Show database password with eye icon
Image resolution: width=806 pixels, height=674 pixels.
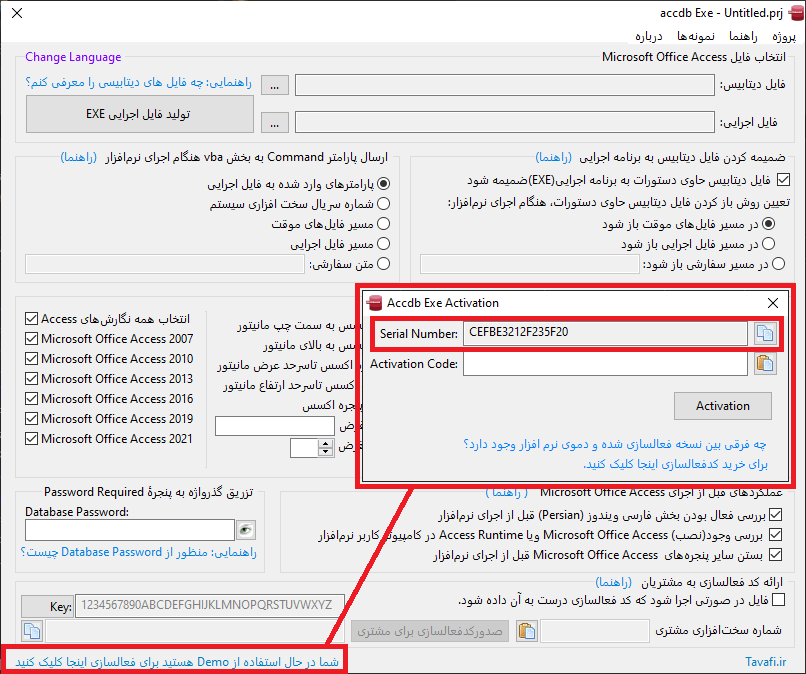click(x=246, y=530)
